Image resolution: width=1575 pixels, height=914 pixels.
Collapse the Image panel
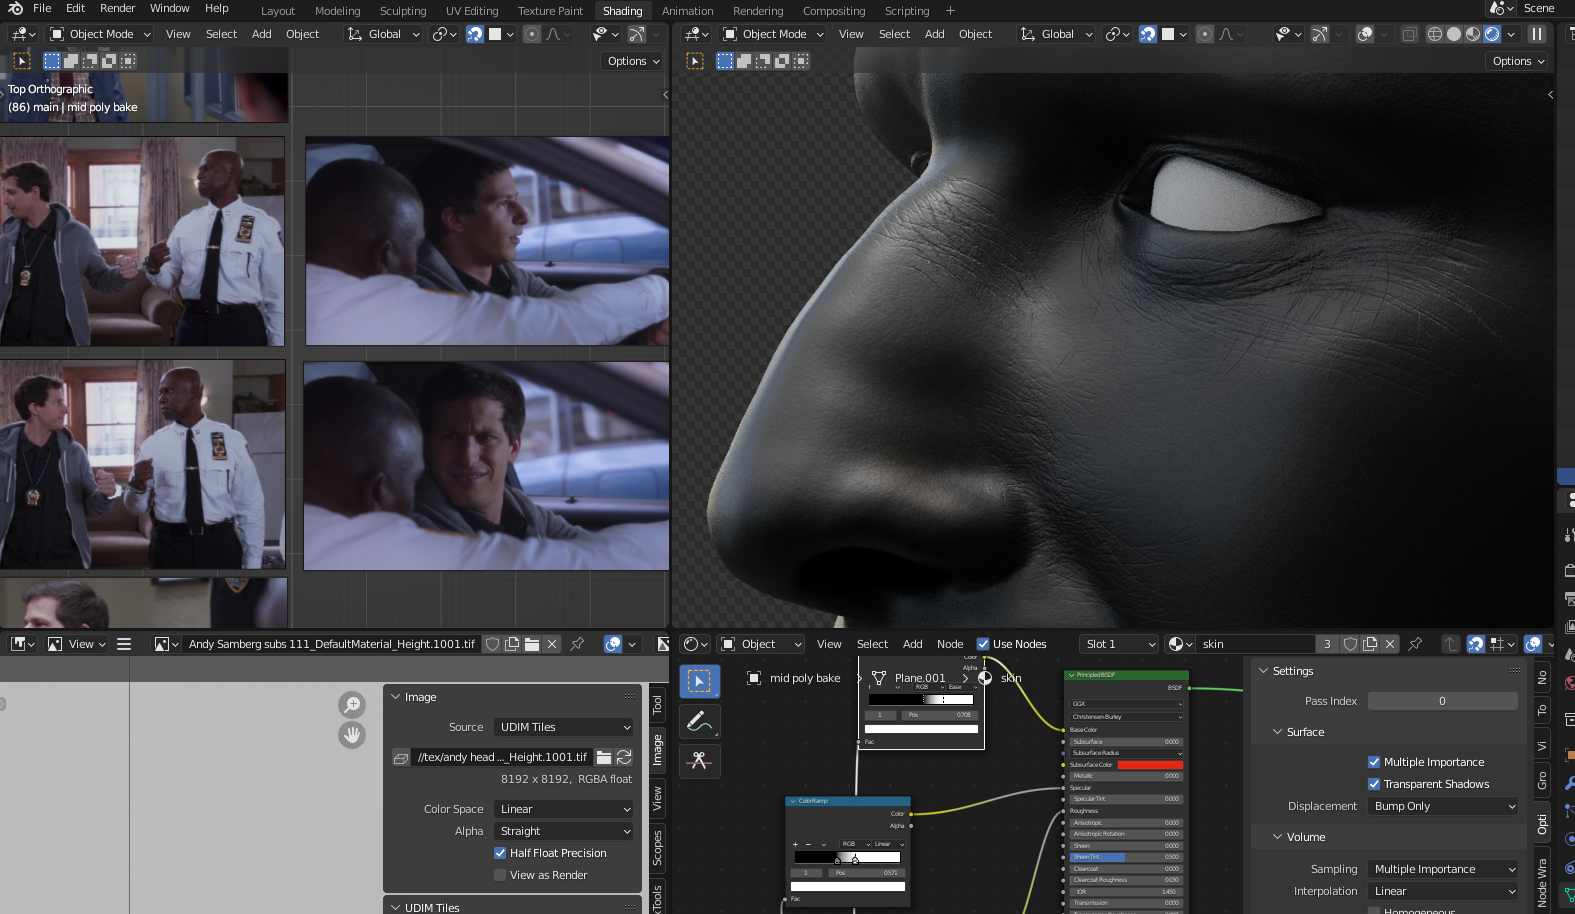(396, 697)
